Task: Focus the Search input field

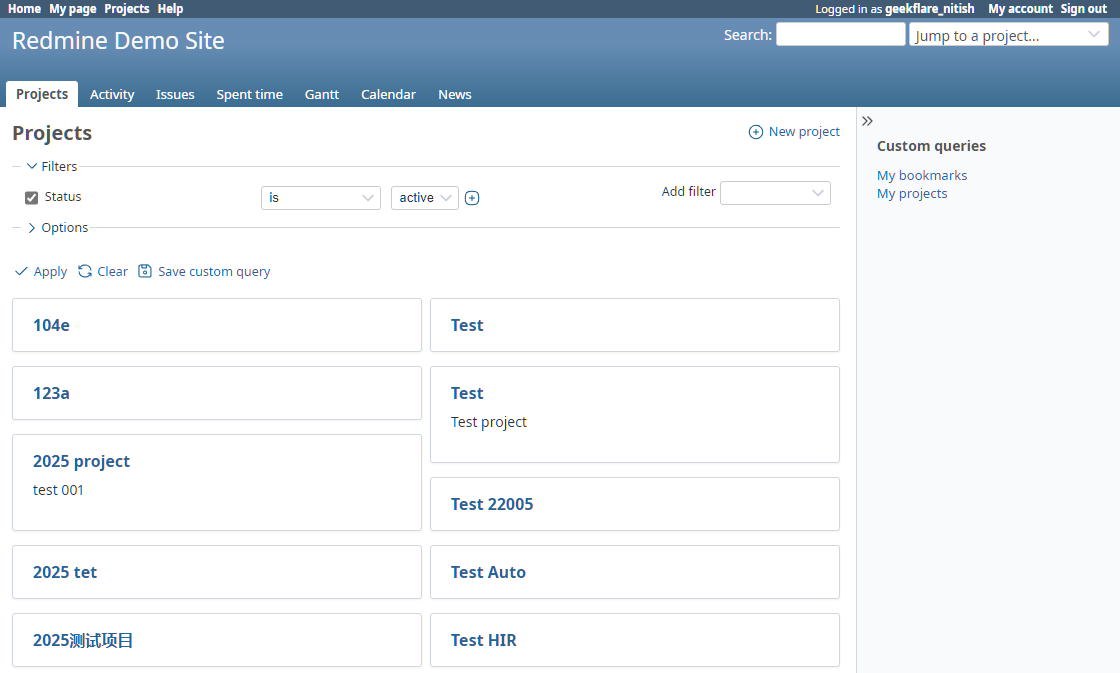Action: coord(841,34)
